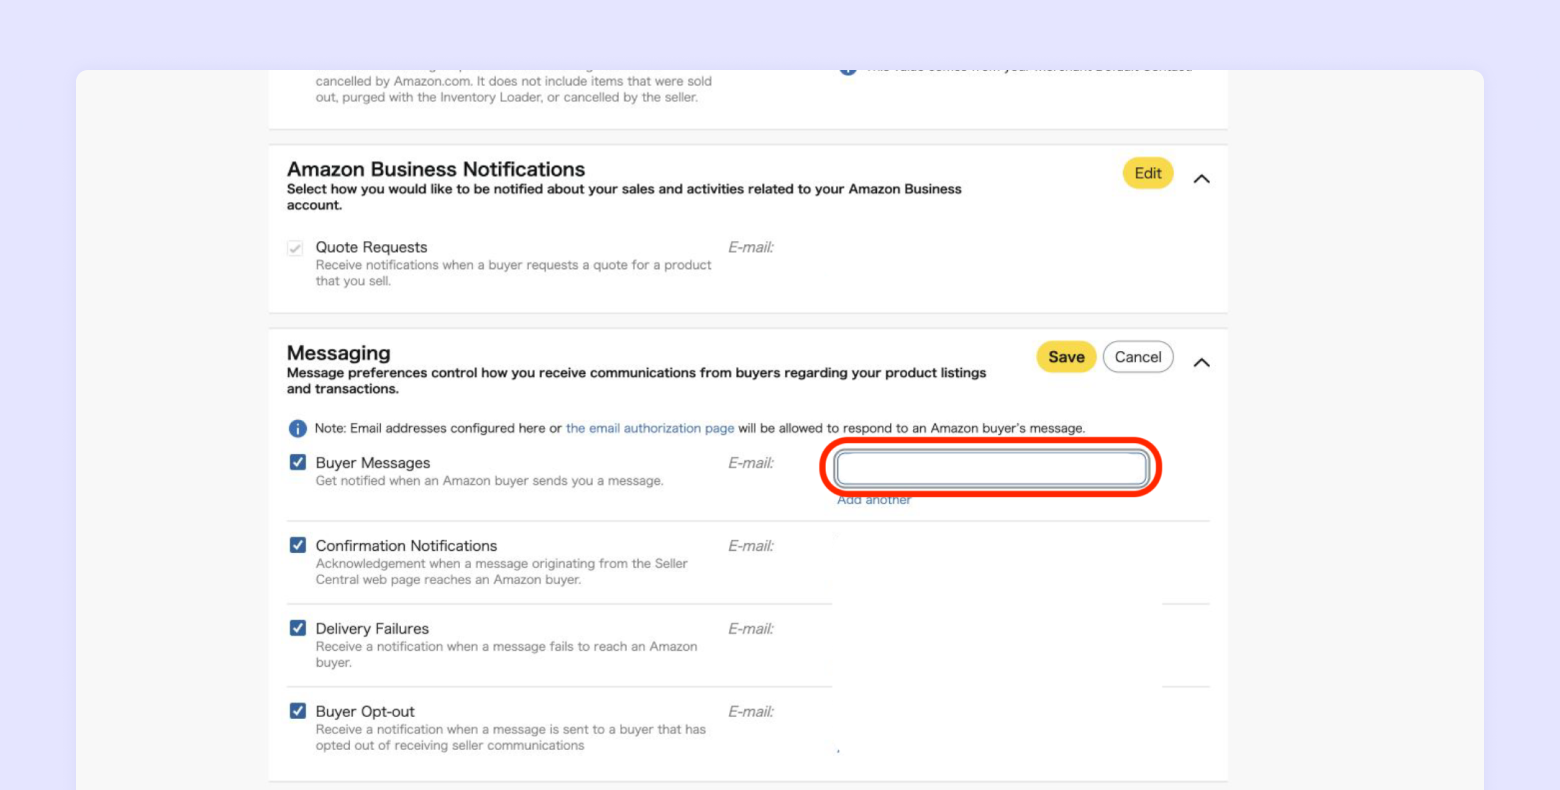Click the Buyer Opt-out label
This screenshot has width=1560, height=790.
tap(365, 712)
